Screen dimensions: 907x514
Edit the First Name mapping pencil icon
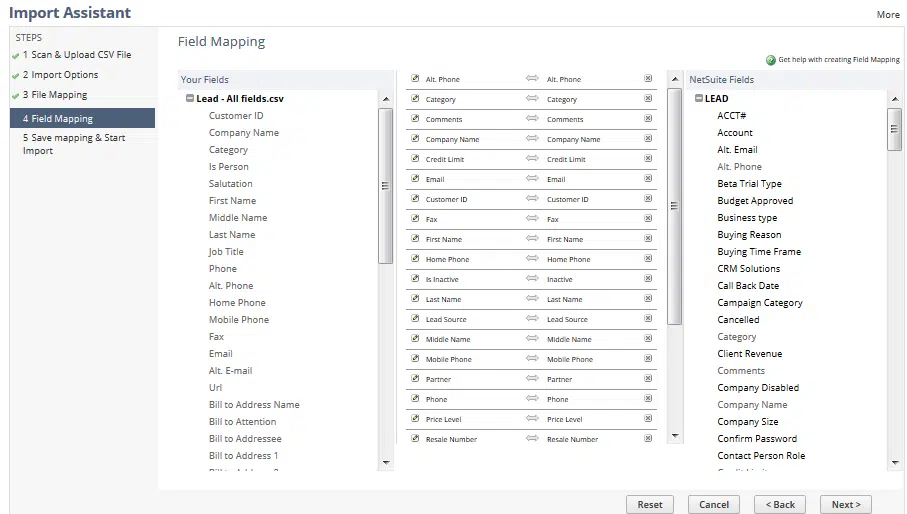[415, 238]
